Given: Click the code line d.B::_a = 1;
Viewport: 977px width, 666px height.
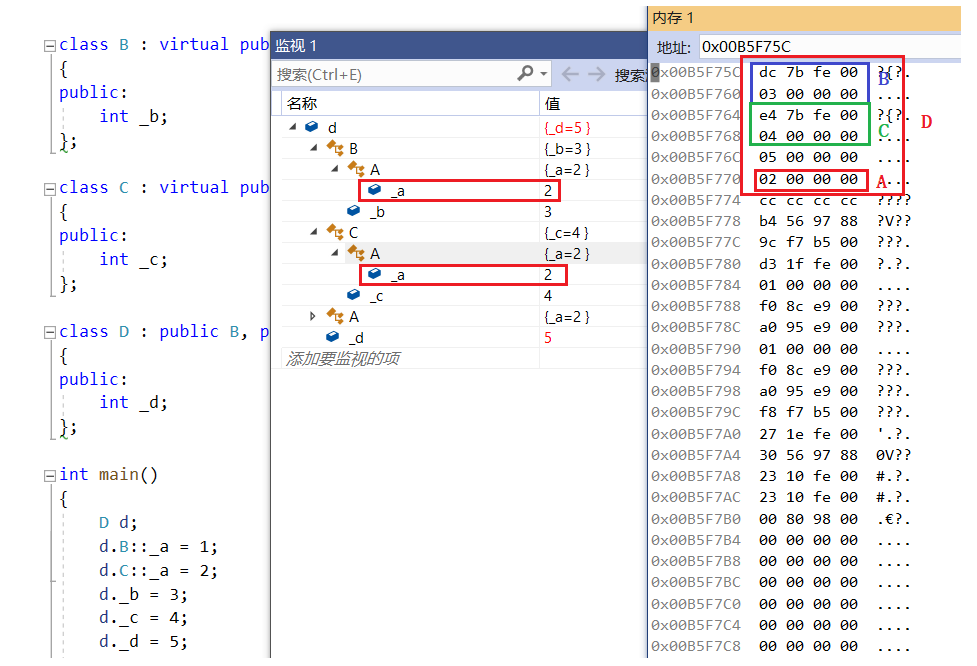Looking at the screenshot, I should 158,546.
